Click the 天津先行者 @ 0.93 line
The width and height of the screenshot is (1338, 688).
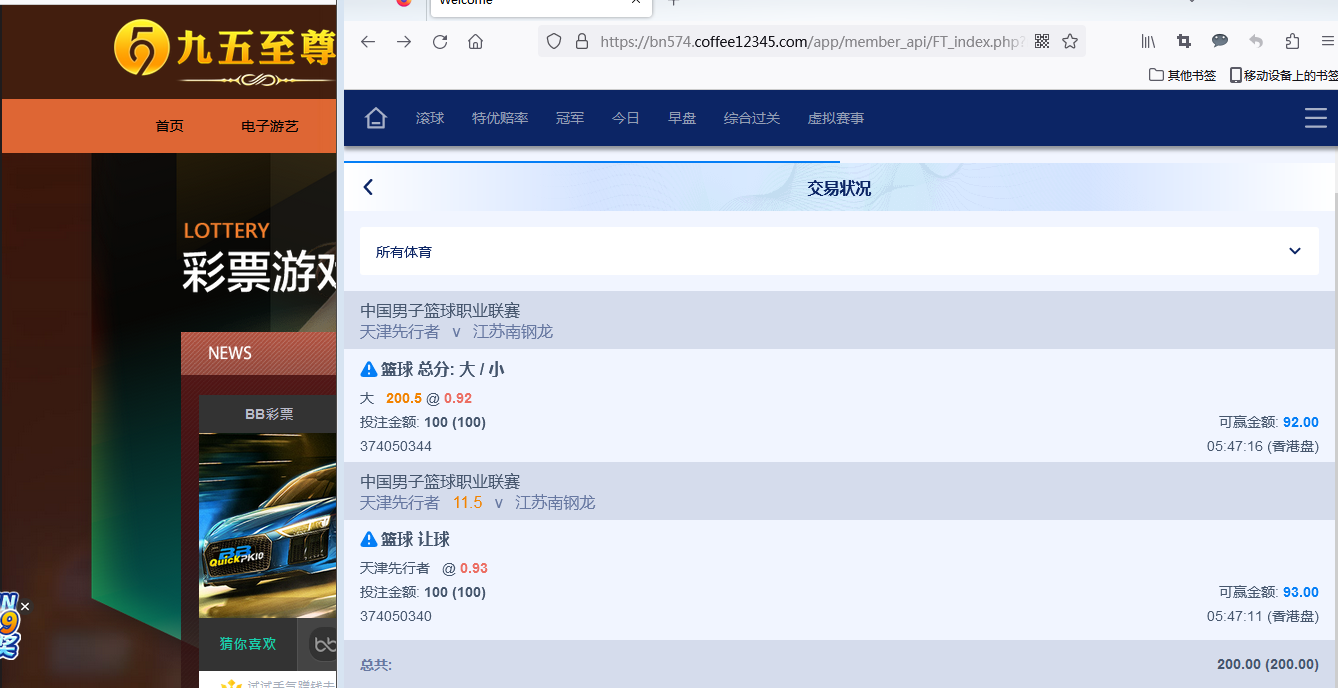(424, 568)
